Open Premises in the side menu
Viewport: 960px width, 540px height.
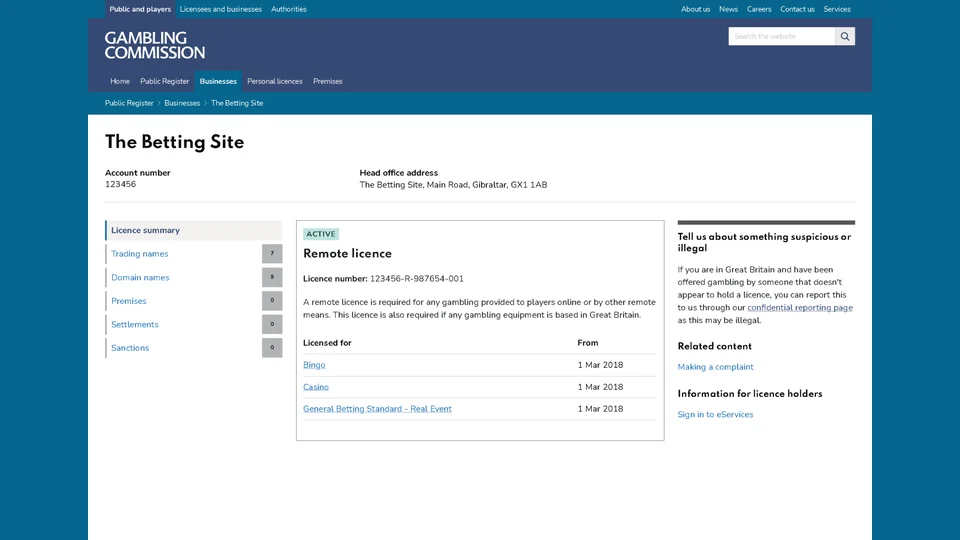click(x=129, y=301)
